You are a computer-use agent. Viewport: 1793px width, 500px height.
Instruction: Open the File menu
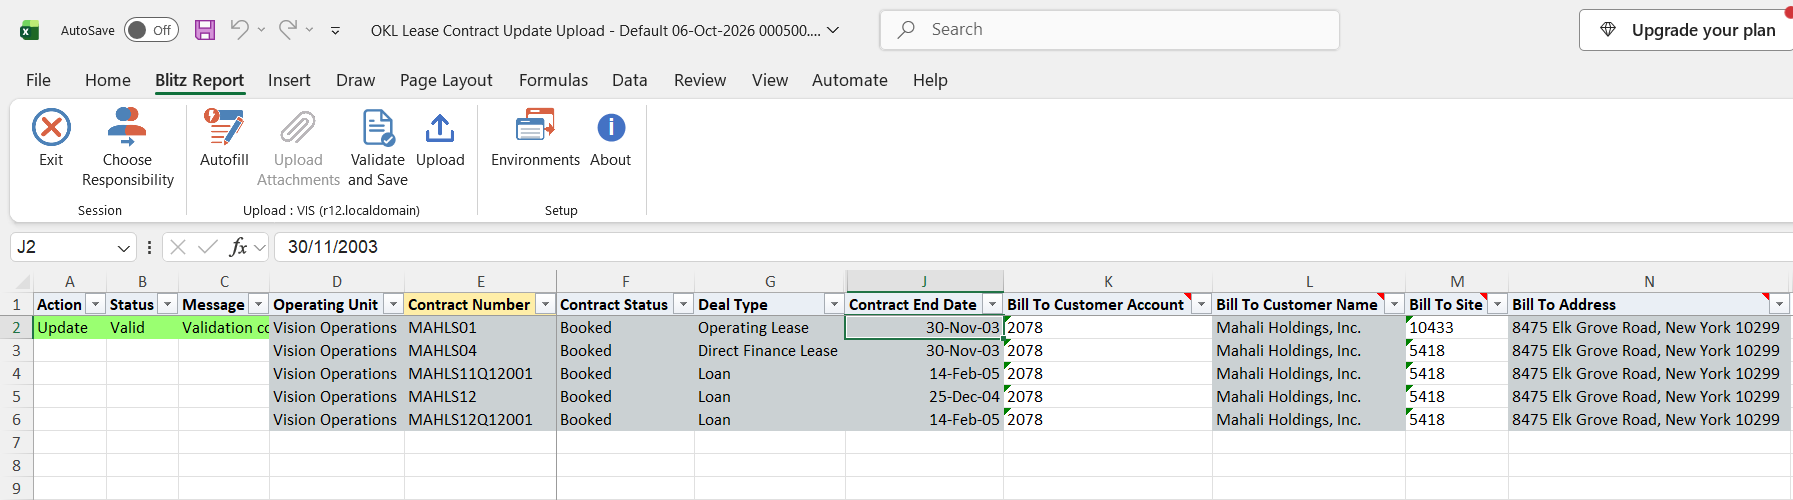point(38,80)
